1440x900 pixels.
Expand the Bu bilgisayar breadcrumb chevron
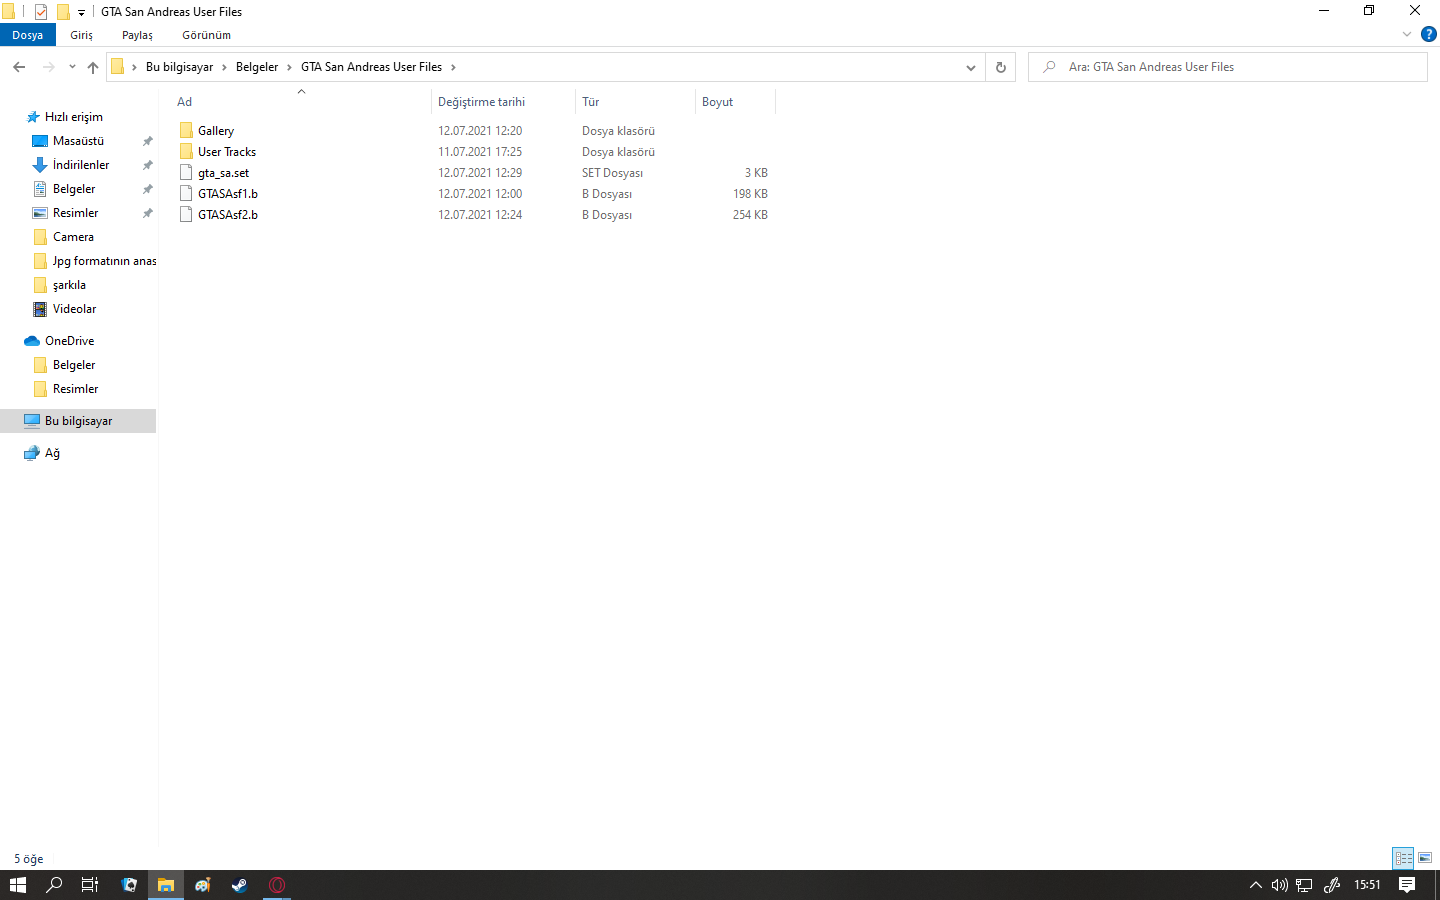(x=224, y=67)
